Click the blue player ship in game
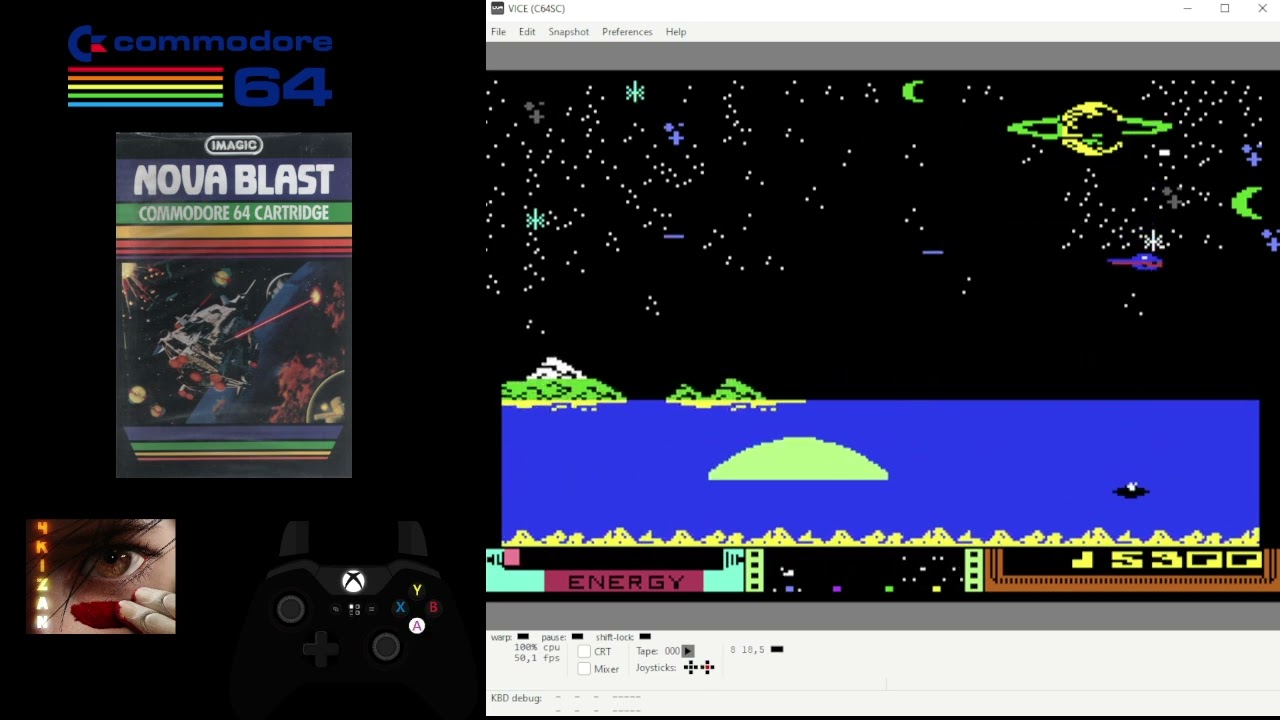Viewport: 1280px width, 720px height. (1136, 262)
